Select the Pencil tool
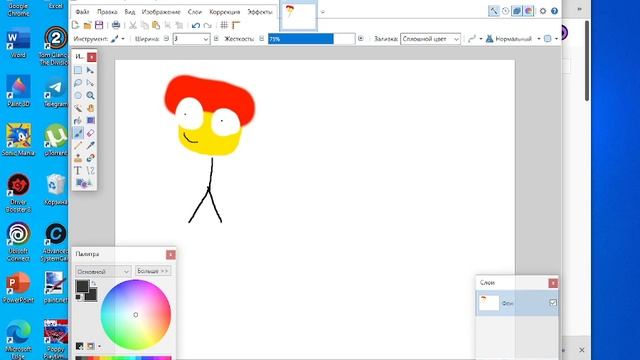The width and height of the screenshot is (640, 360). tap(78, 145)
